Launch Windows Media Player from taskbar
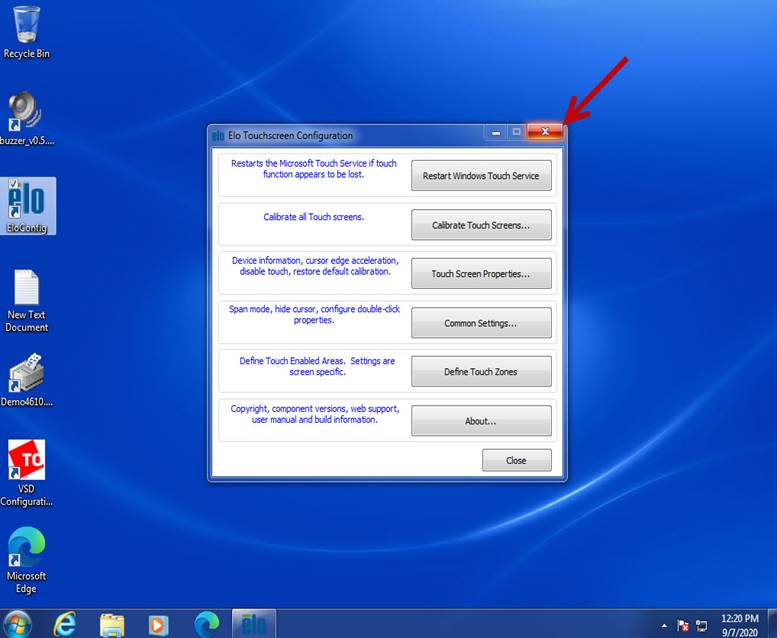 coord(159,623)
